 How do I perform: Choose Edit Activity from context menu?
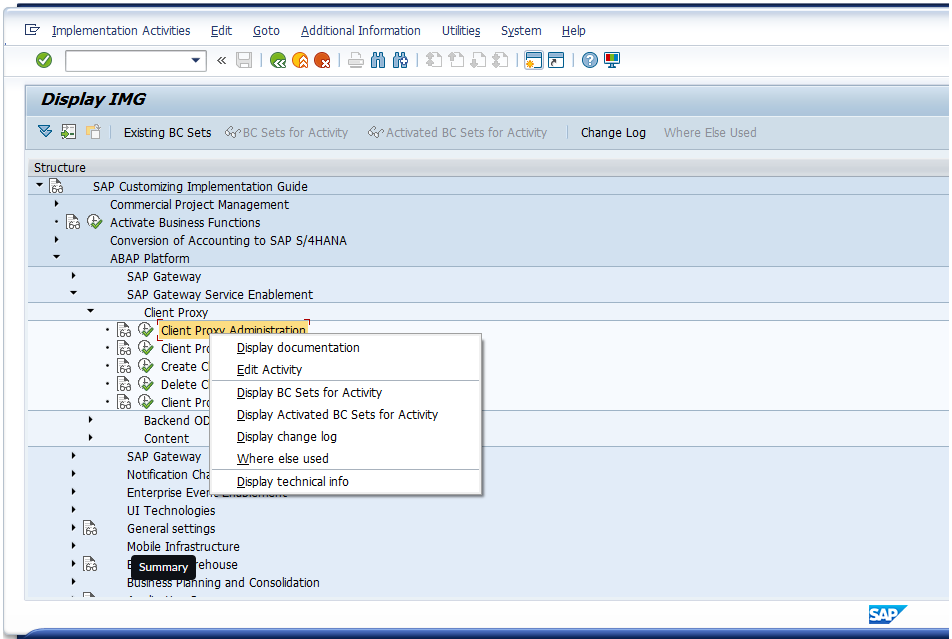(346, 369)
